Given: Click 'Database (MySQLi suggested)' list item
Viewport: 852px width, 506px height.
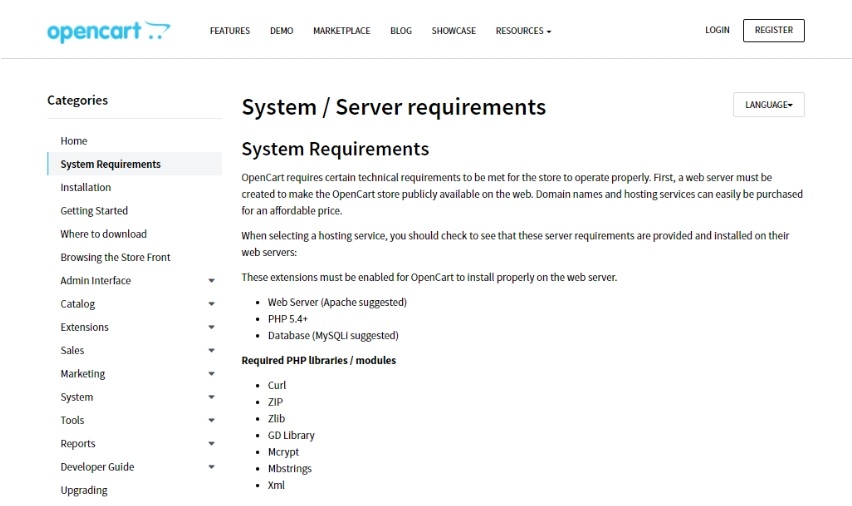Looking at the screenshot, I should click(333, 336).
